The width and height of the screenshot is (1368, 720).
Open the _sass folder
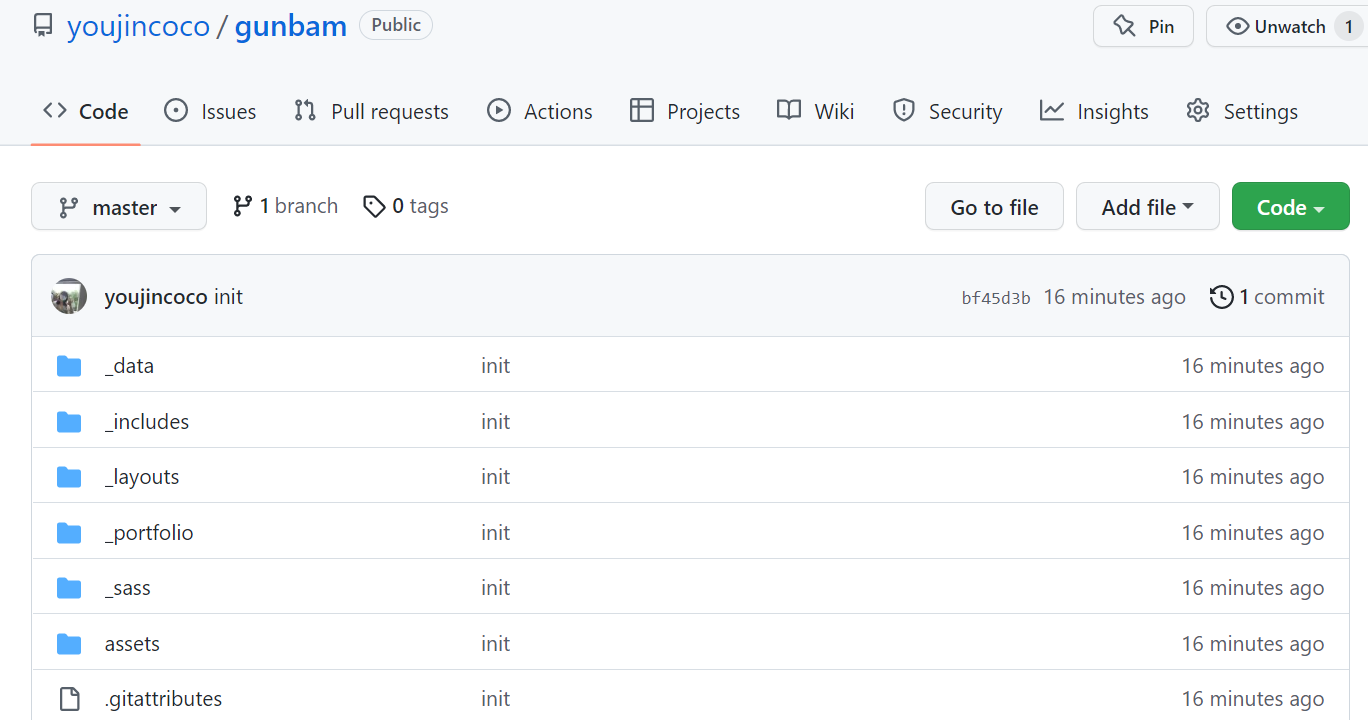click(128, 588)
